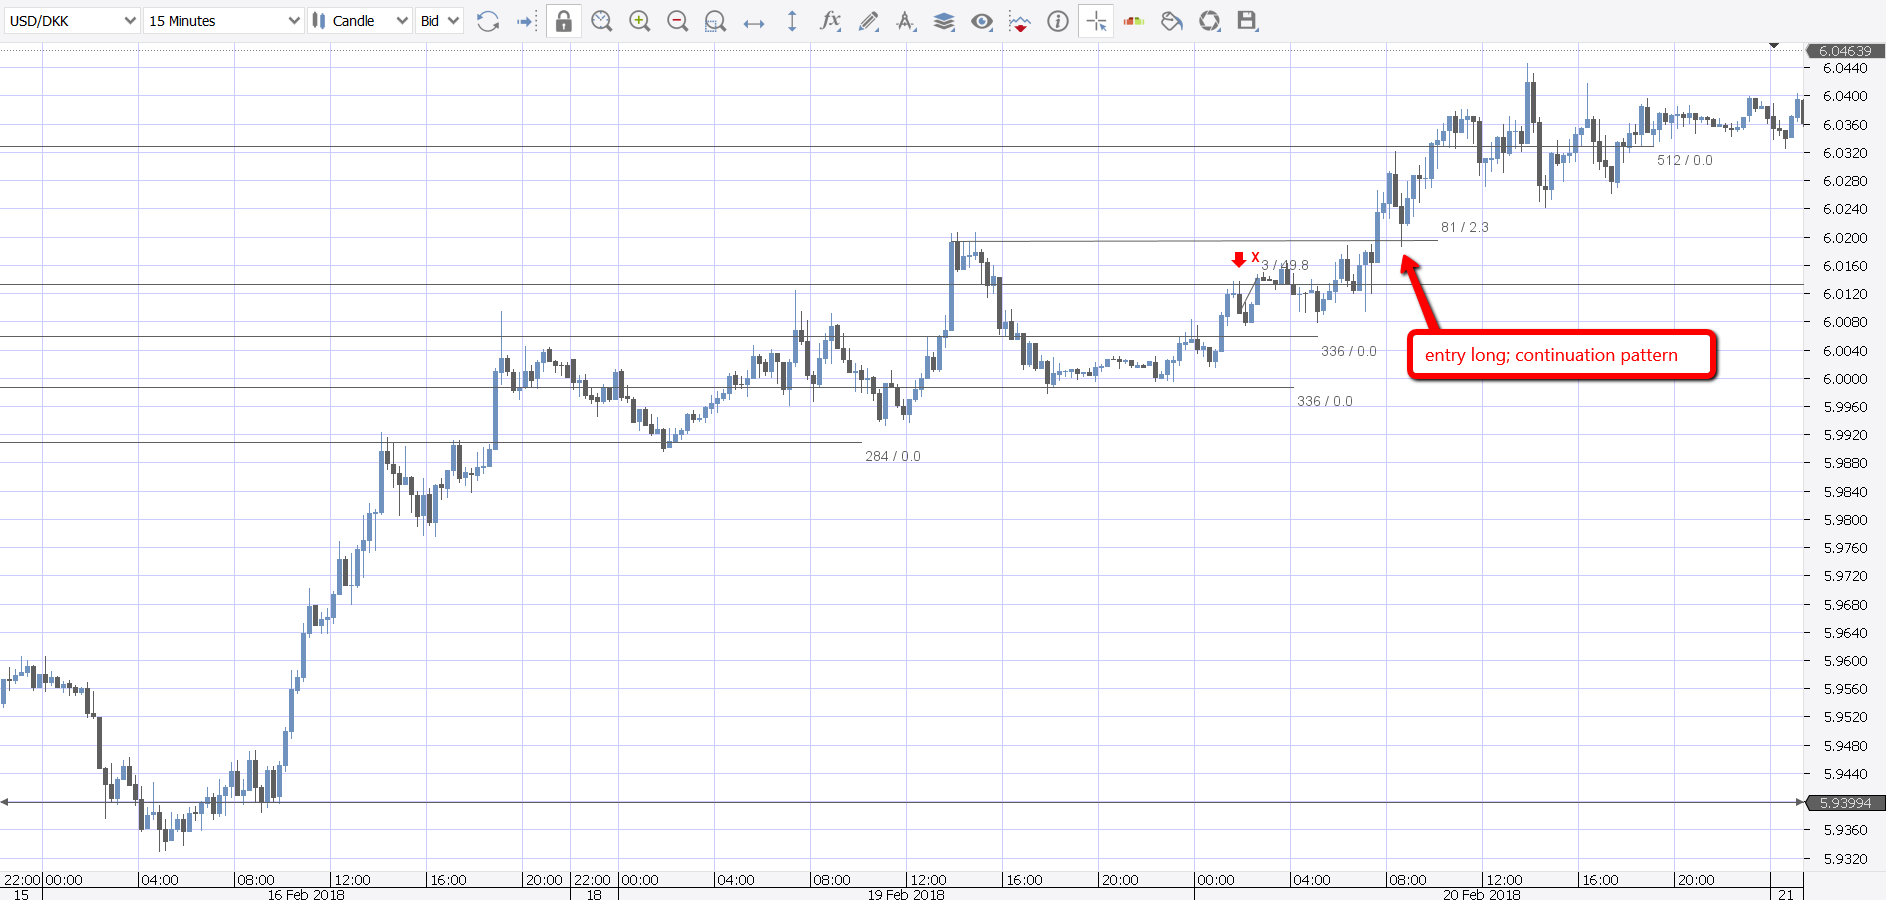
Task: Click the 6.0440 price axis label
Action: [1845, 68]
